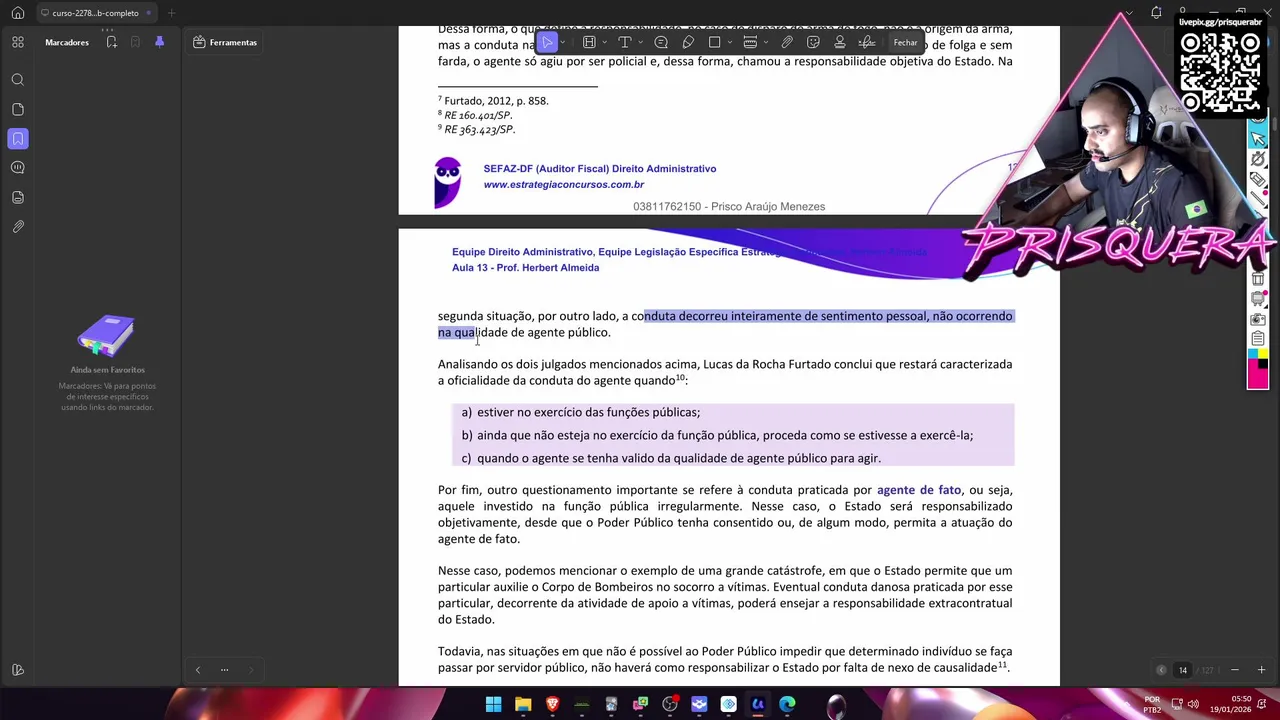Select the eraser tool in overlay drawing toolbar
Viewport: 1280px width, 720px height.
(1258, 179)
